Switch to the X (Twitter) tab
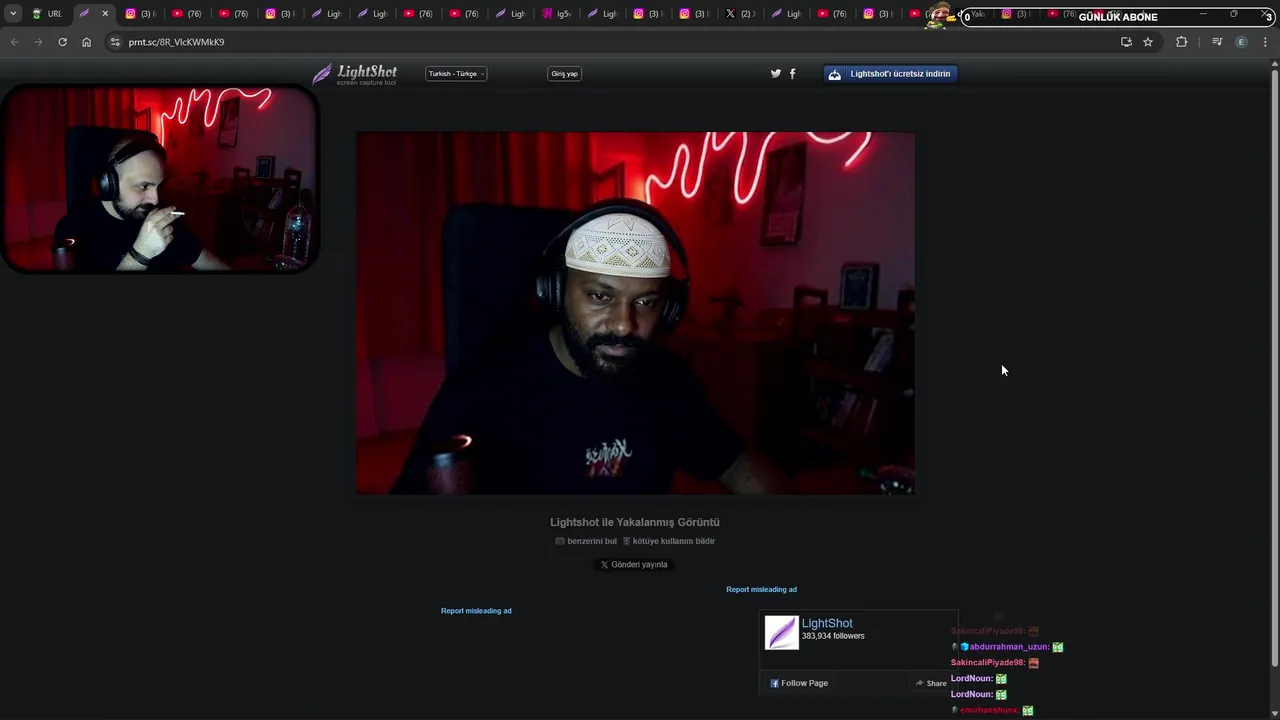The height and width of the screenshot is (720, 1280). tap(740, 14)
